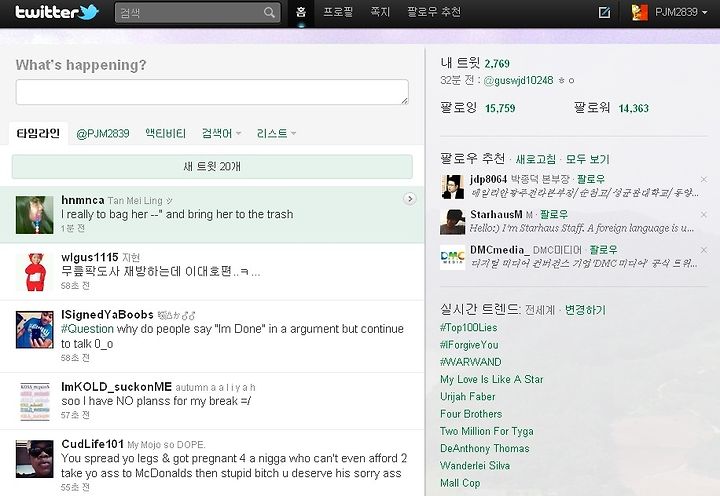The image size is (720, 496).
Task: Open the #WARWAND trend
Action: point(471,362)
